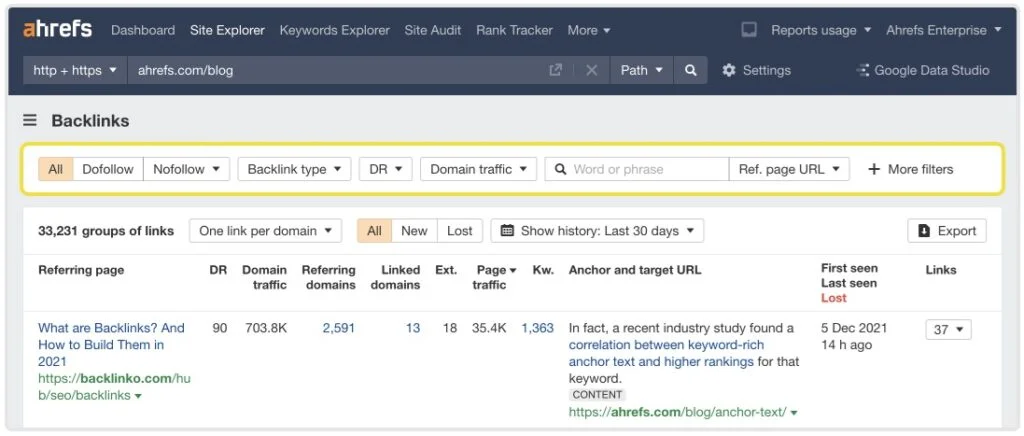Click 33,231 groups of links text
Image resolution: width=1024 pixels, height=436 pixels.
tap(106, 230)
